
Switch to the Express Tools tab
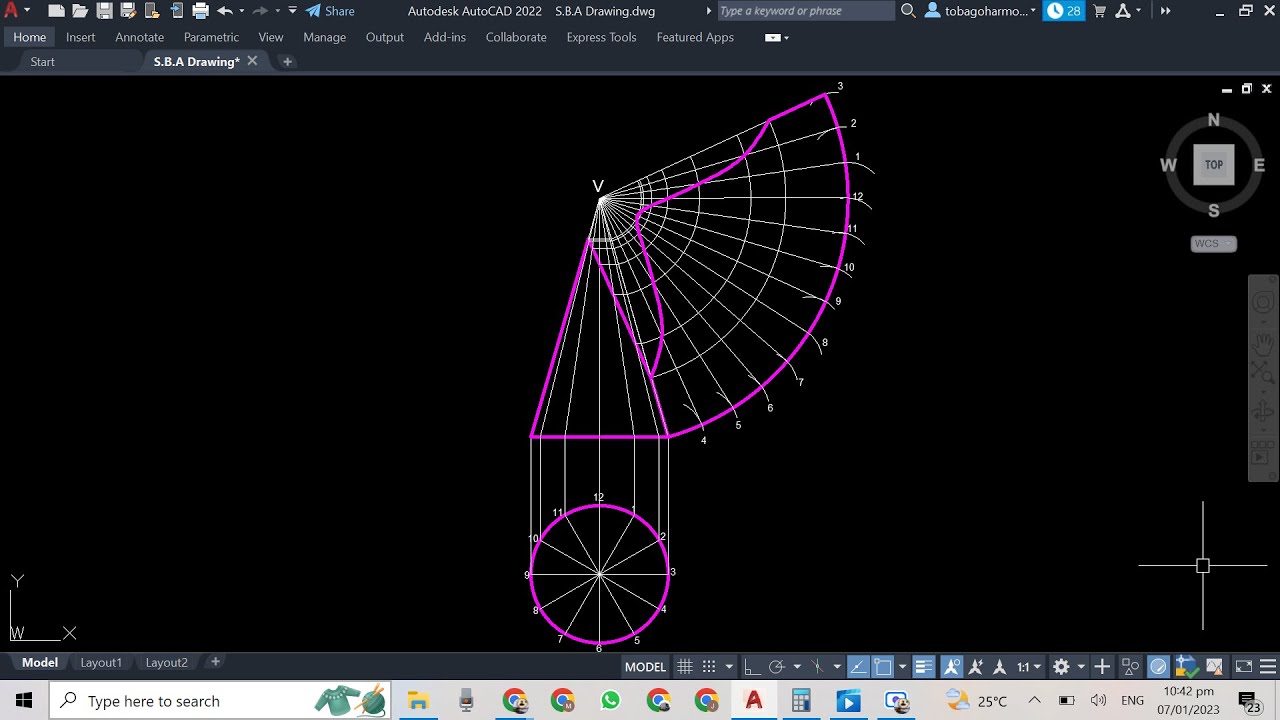click(x=601, y=37)
